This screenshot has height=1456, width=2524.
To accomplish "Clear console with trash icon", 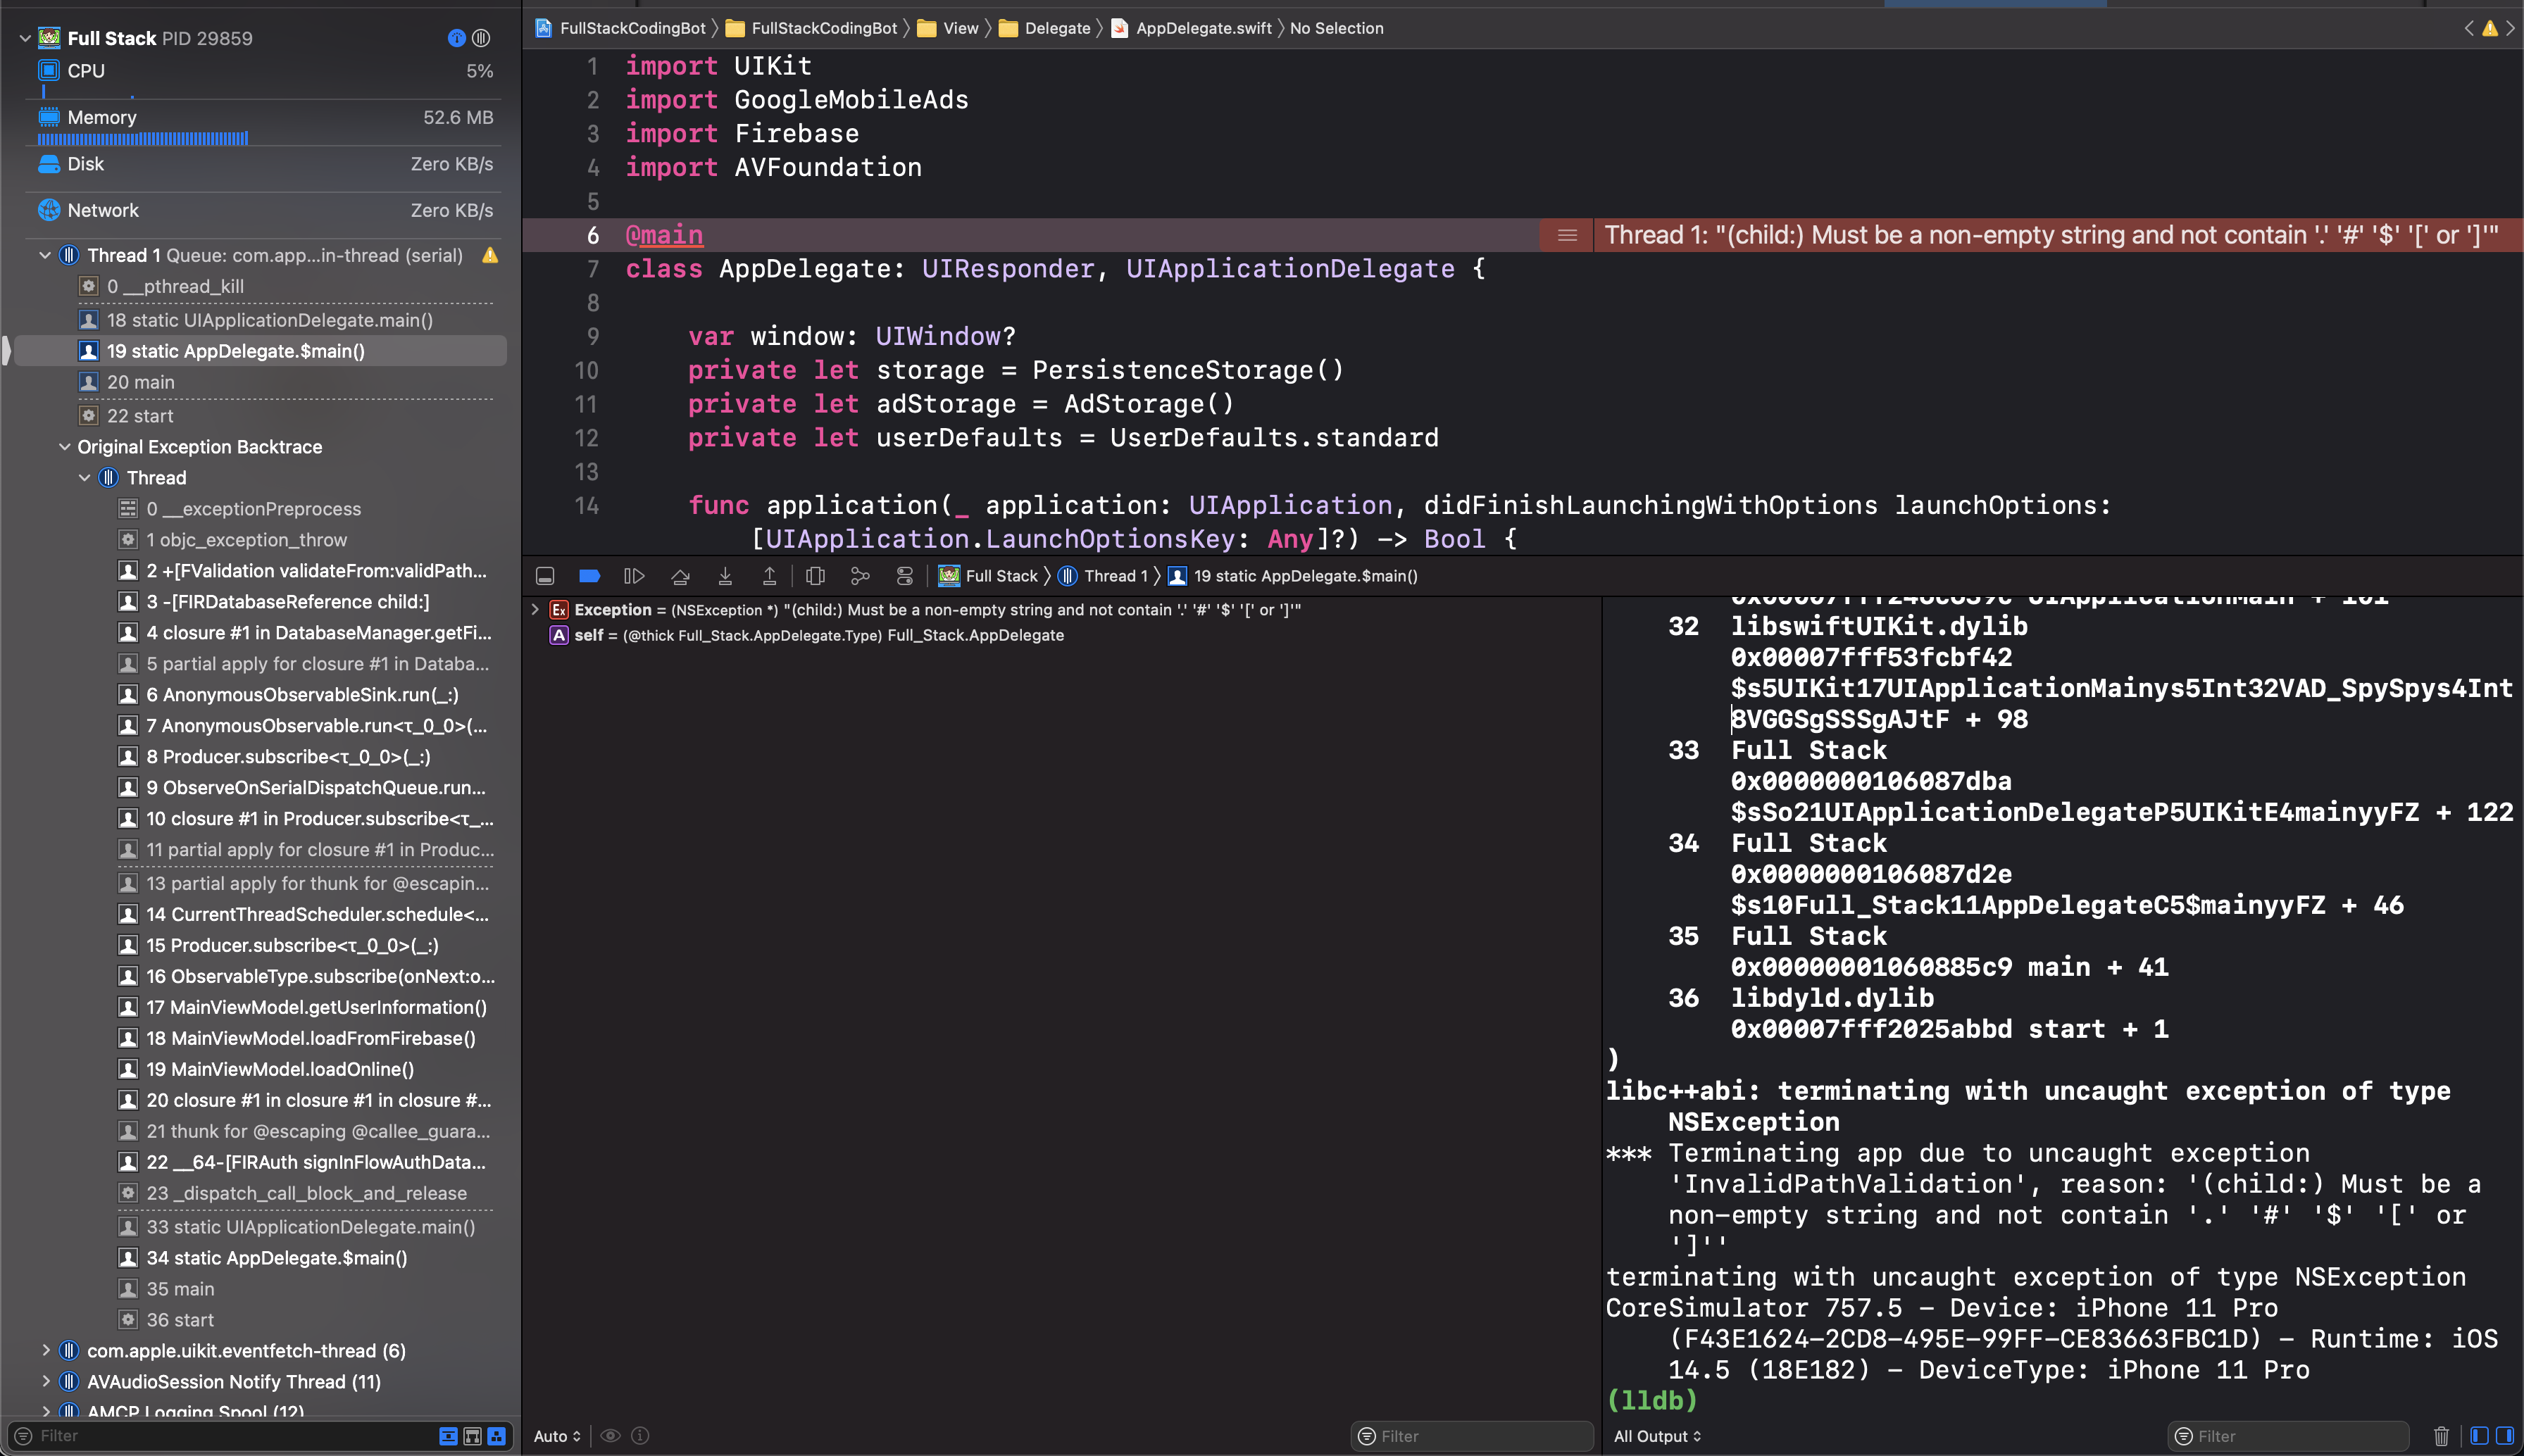I will click(x=2441, y=1436).
